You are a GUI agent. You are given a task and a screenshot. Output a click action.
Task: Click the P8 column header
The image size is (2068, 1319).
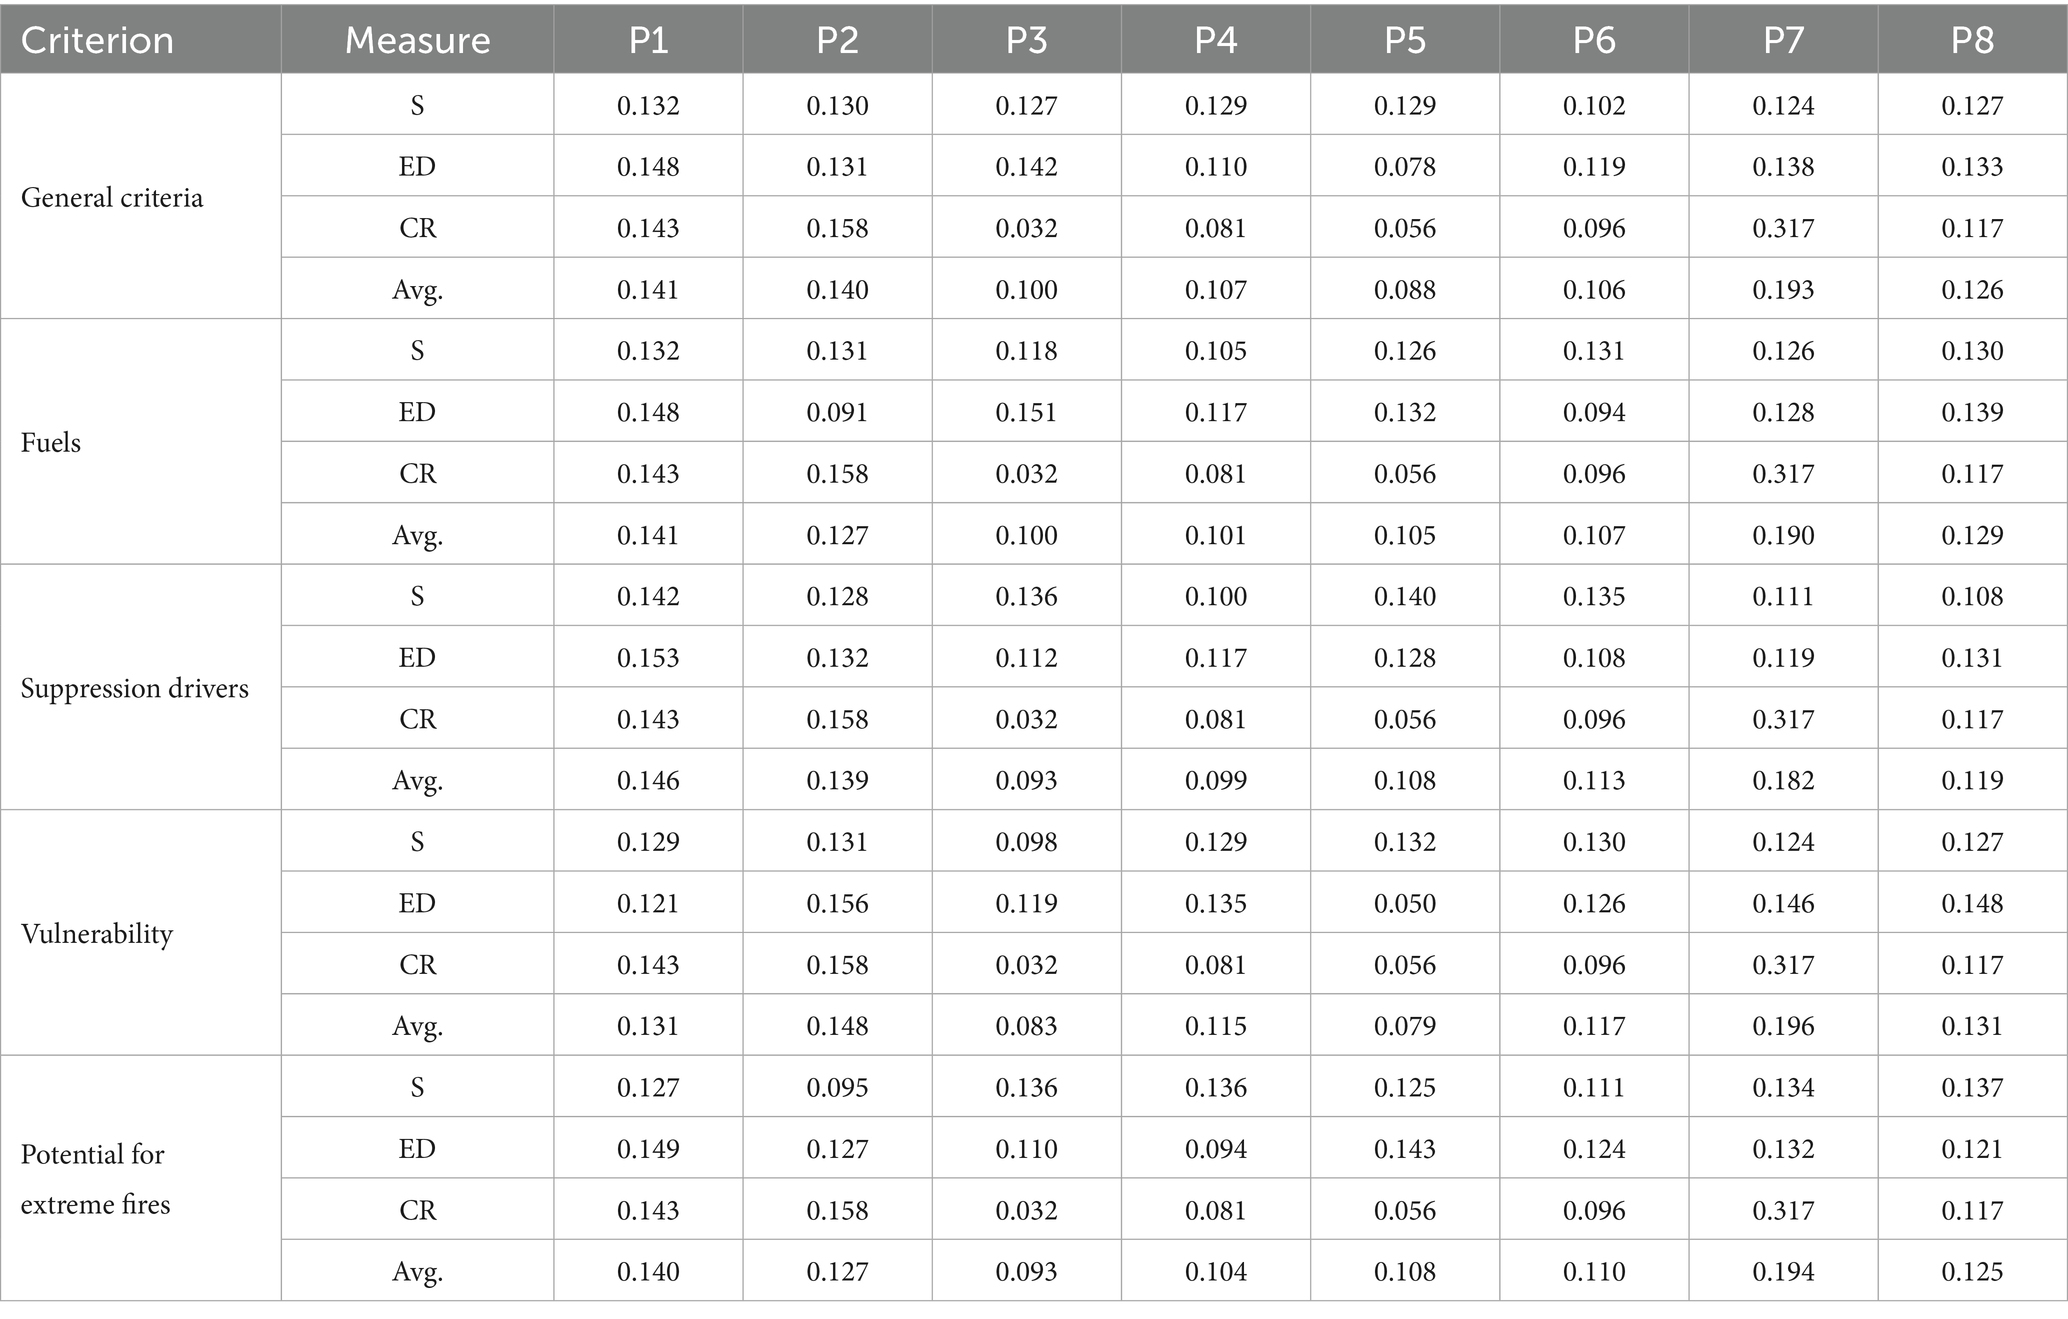point(1972,40)
